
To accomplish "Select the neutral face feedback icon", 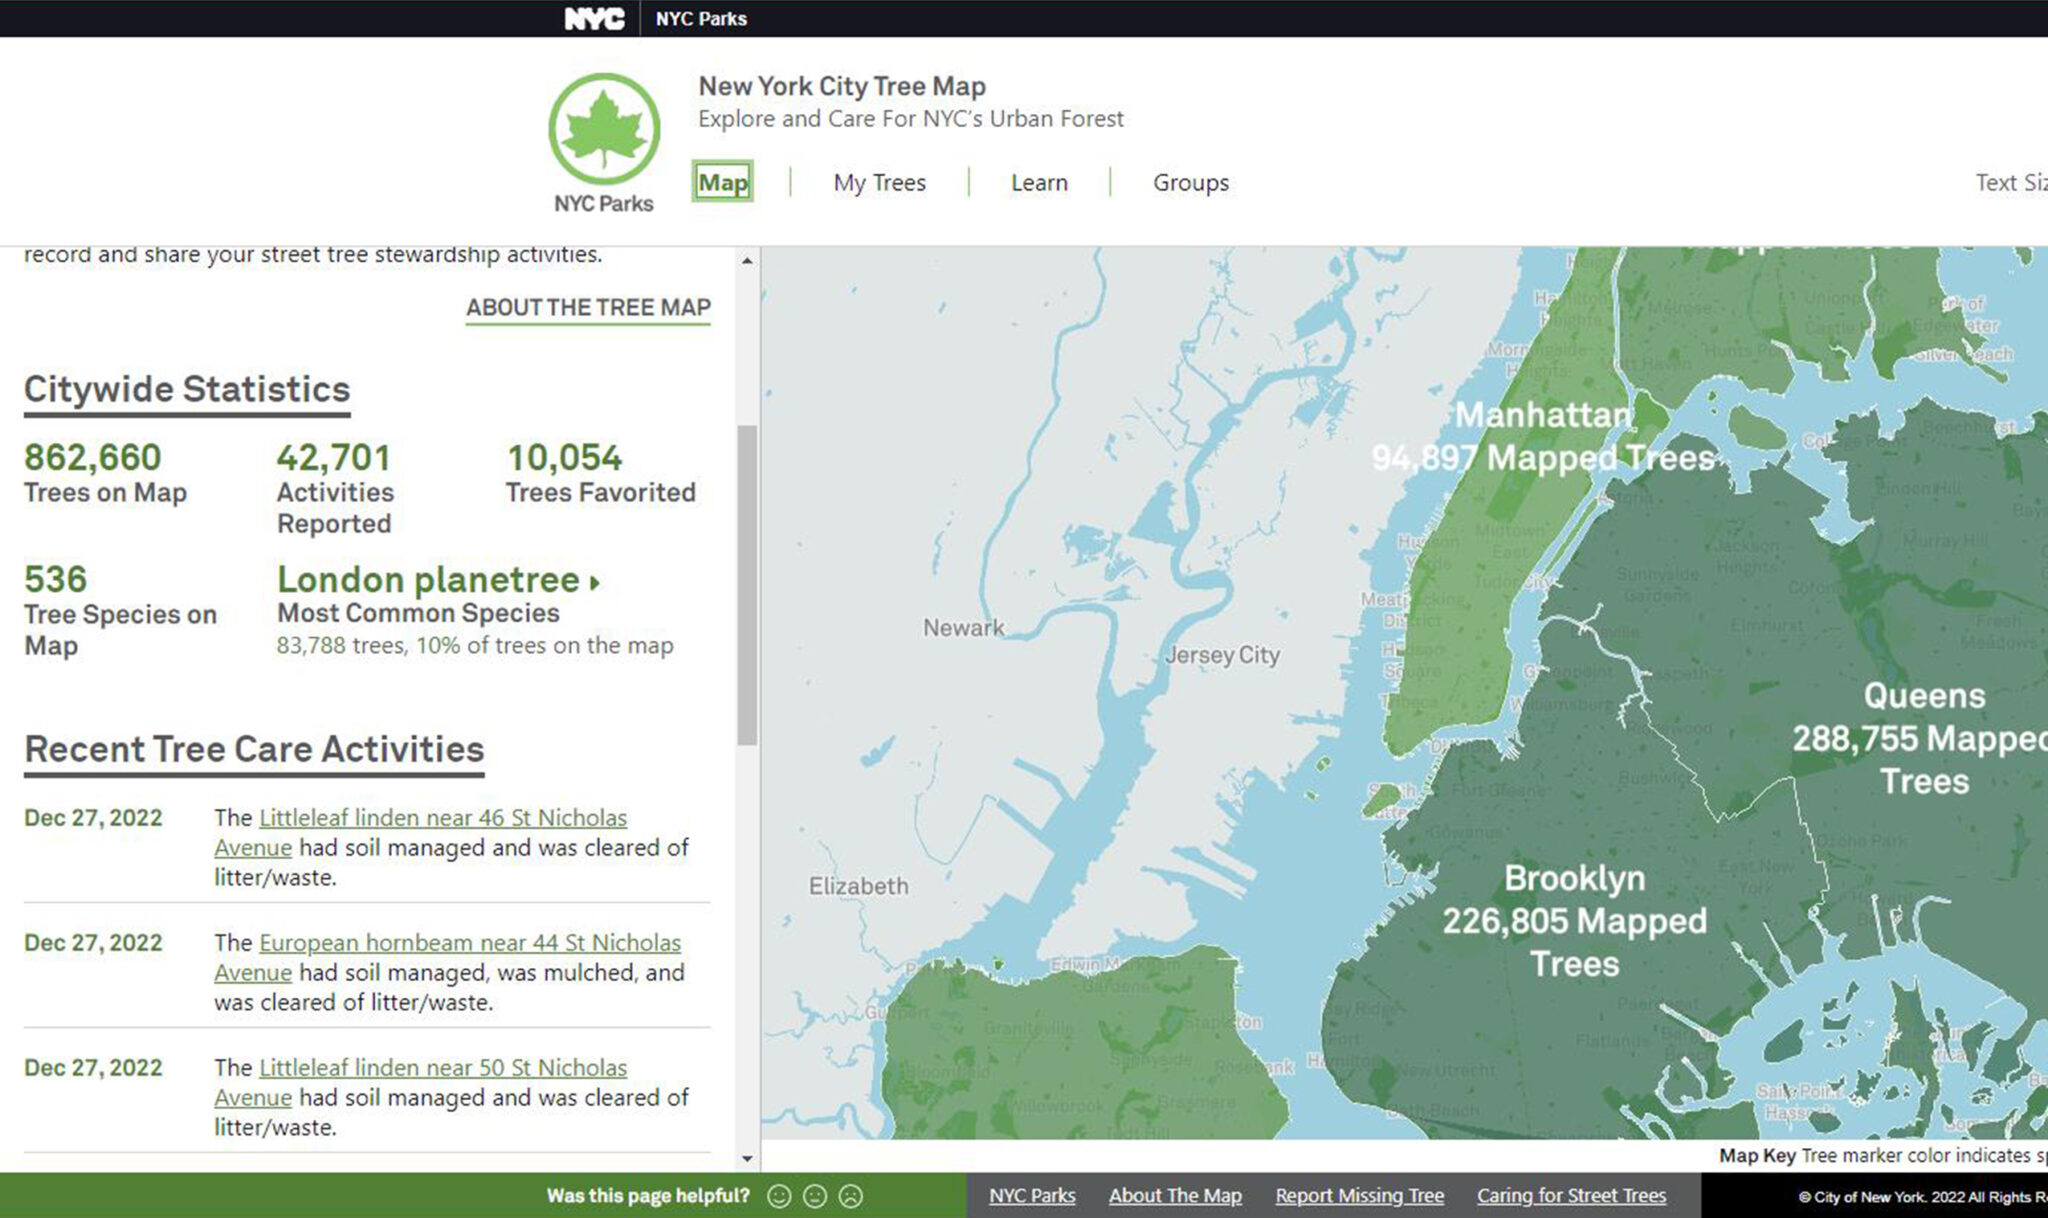I will [x=815, y=1195].
